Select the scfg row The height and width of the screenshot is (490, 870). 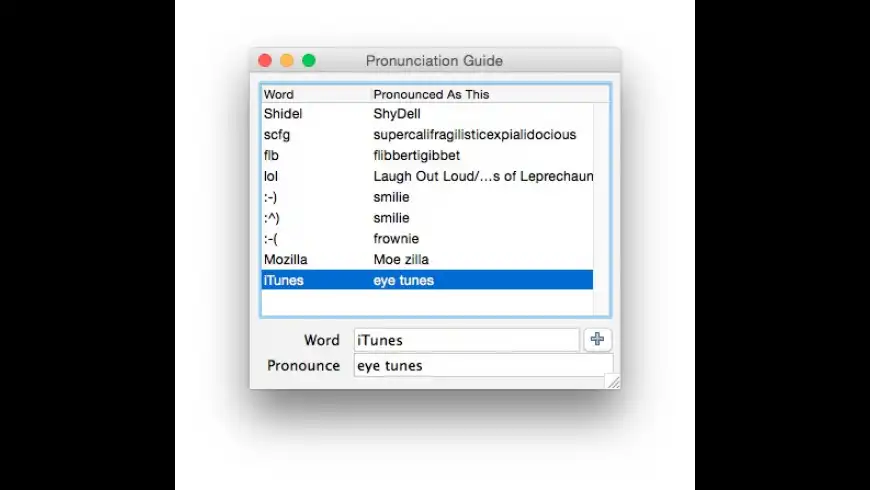pyautogui.click(x=427, y=134)
